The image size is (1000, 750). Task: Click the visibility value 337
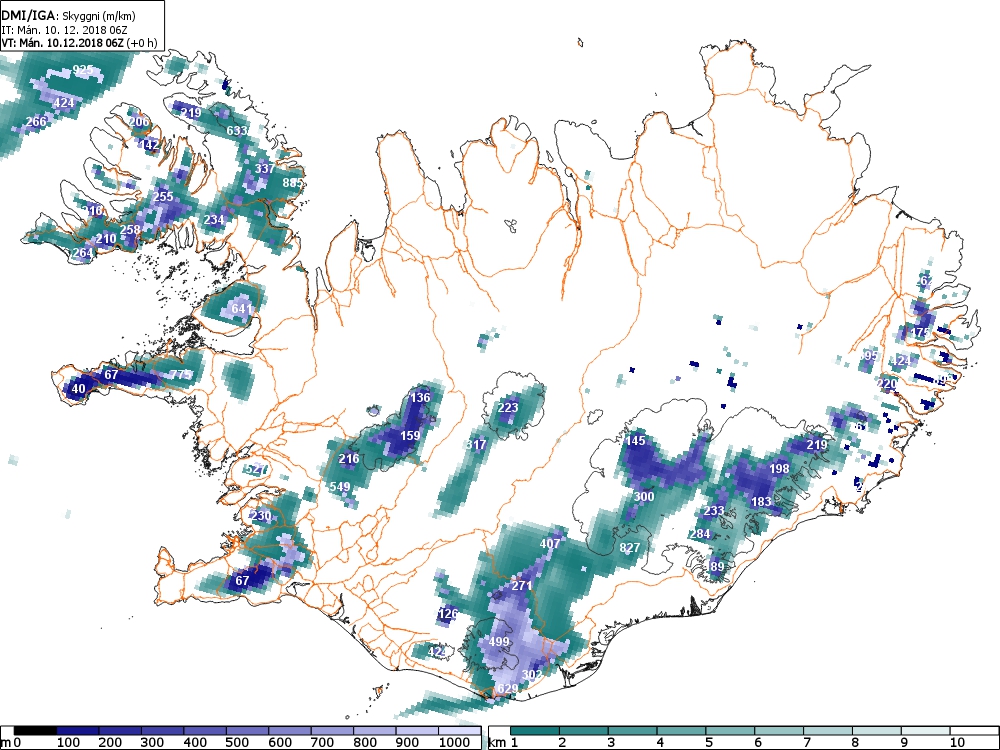[x=264, y=168]
